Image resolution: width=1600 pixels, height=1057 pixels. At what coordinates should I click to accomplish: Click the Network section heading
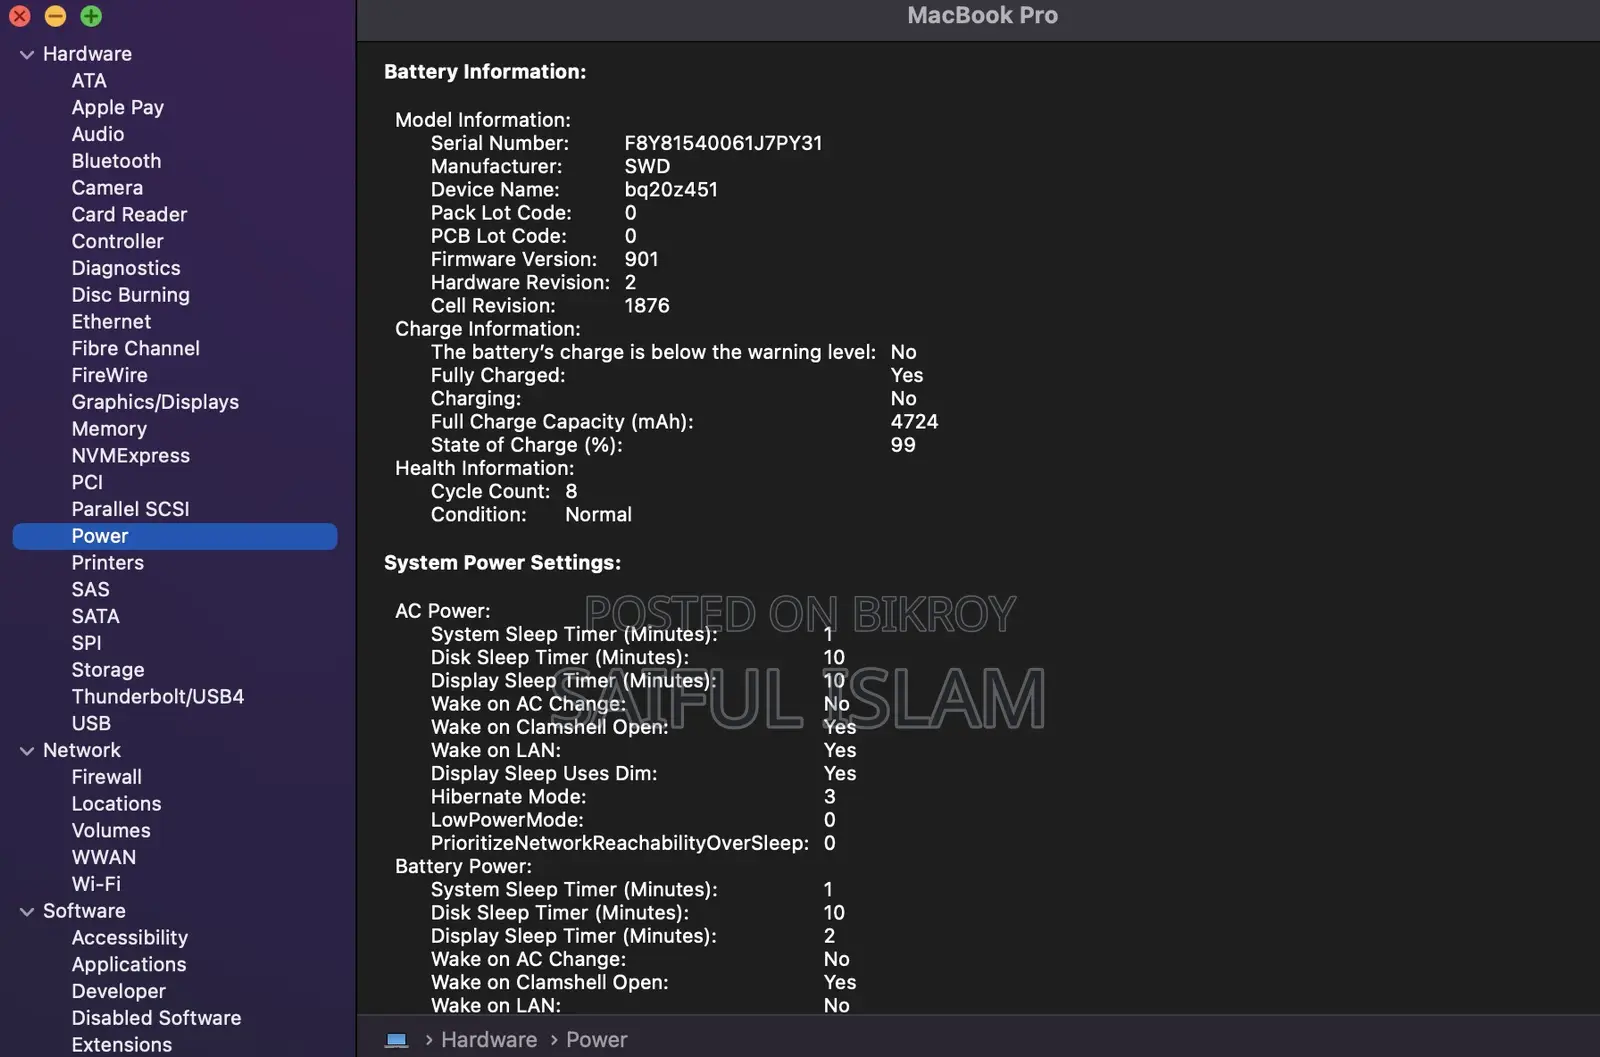(81, 751)
